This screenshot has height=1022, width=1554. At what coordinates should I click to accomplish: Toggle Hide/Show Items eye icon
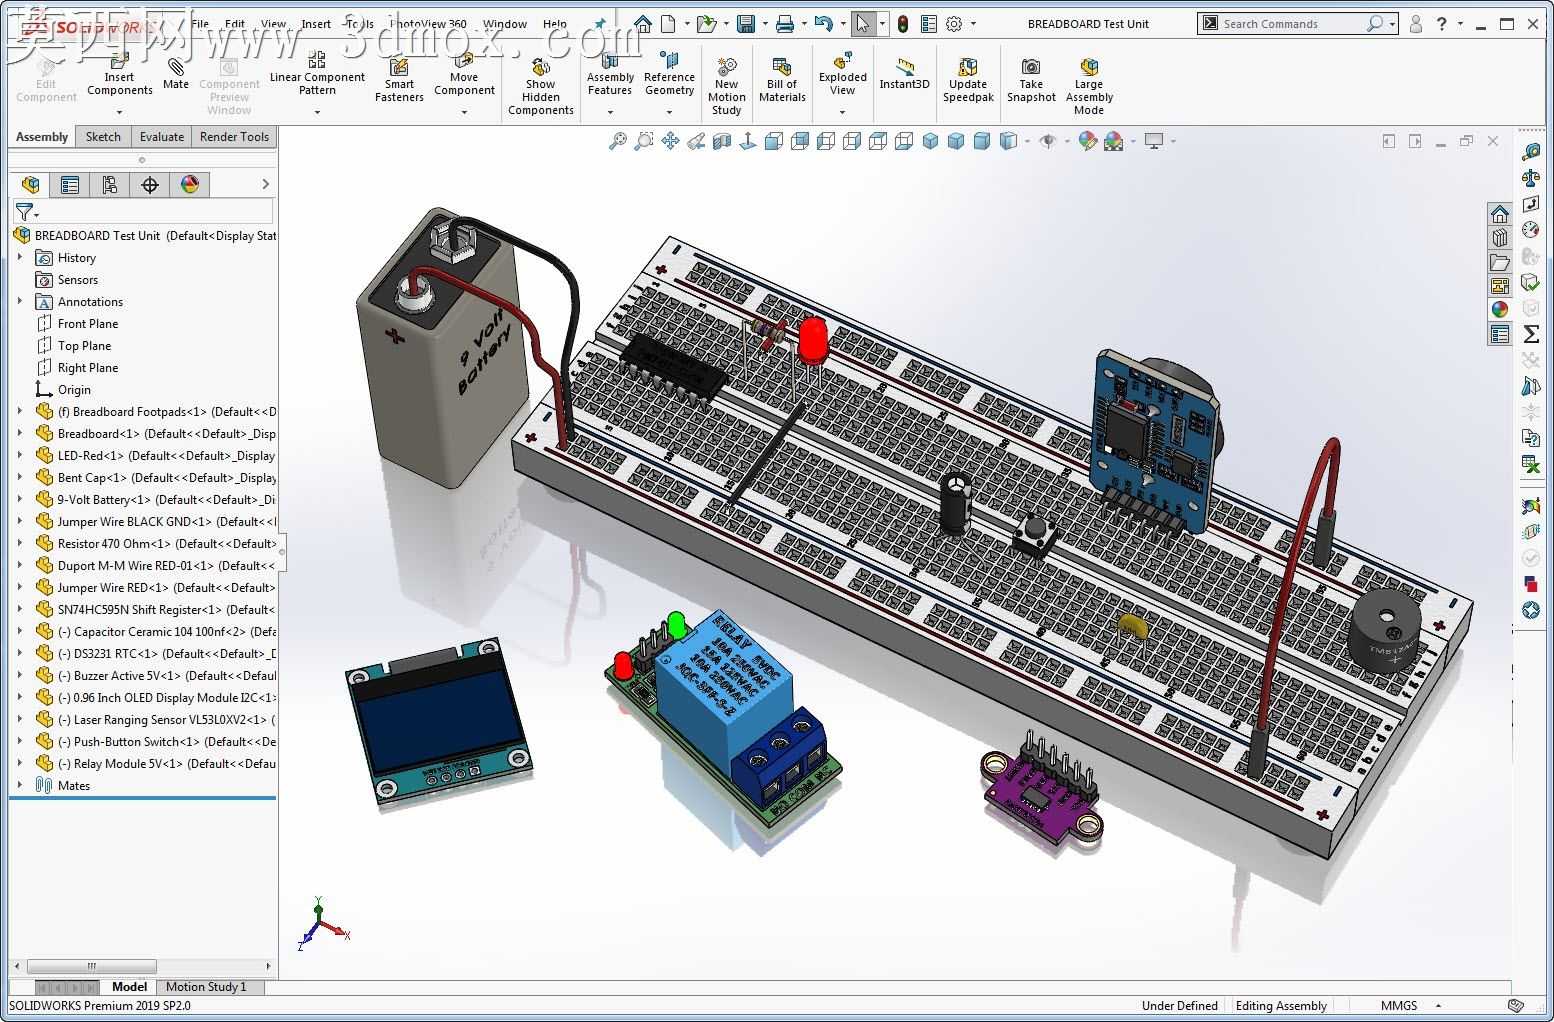[1048, 142]
